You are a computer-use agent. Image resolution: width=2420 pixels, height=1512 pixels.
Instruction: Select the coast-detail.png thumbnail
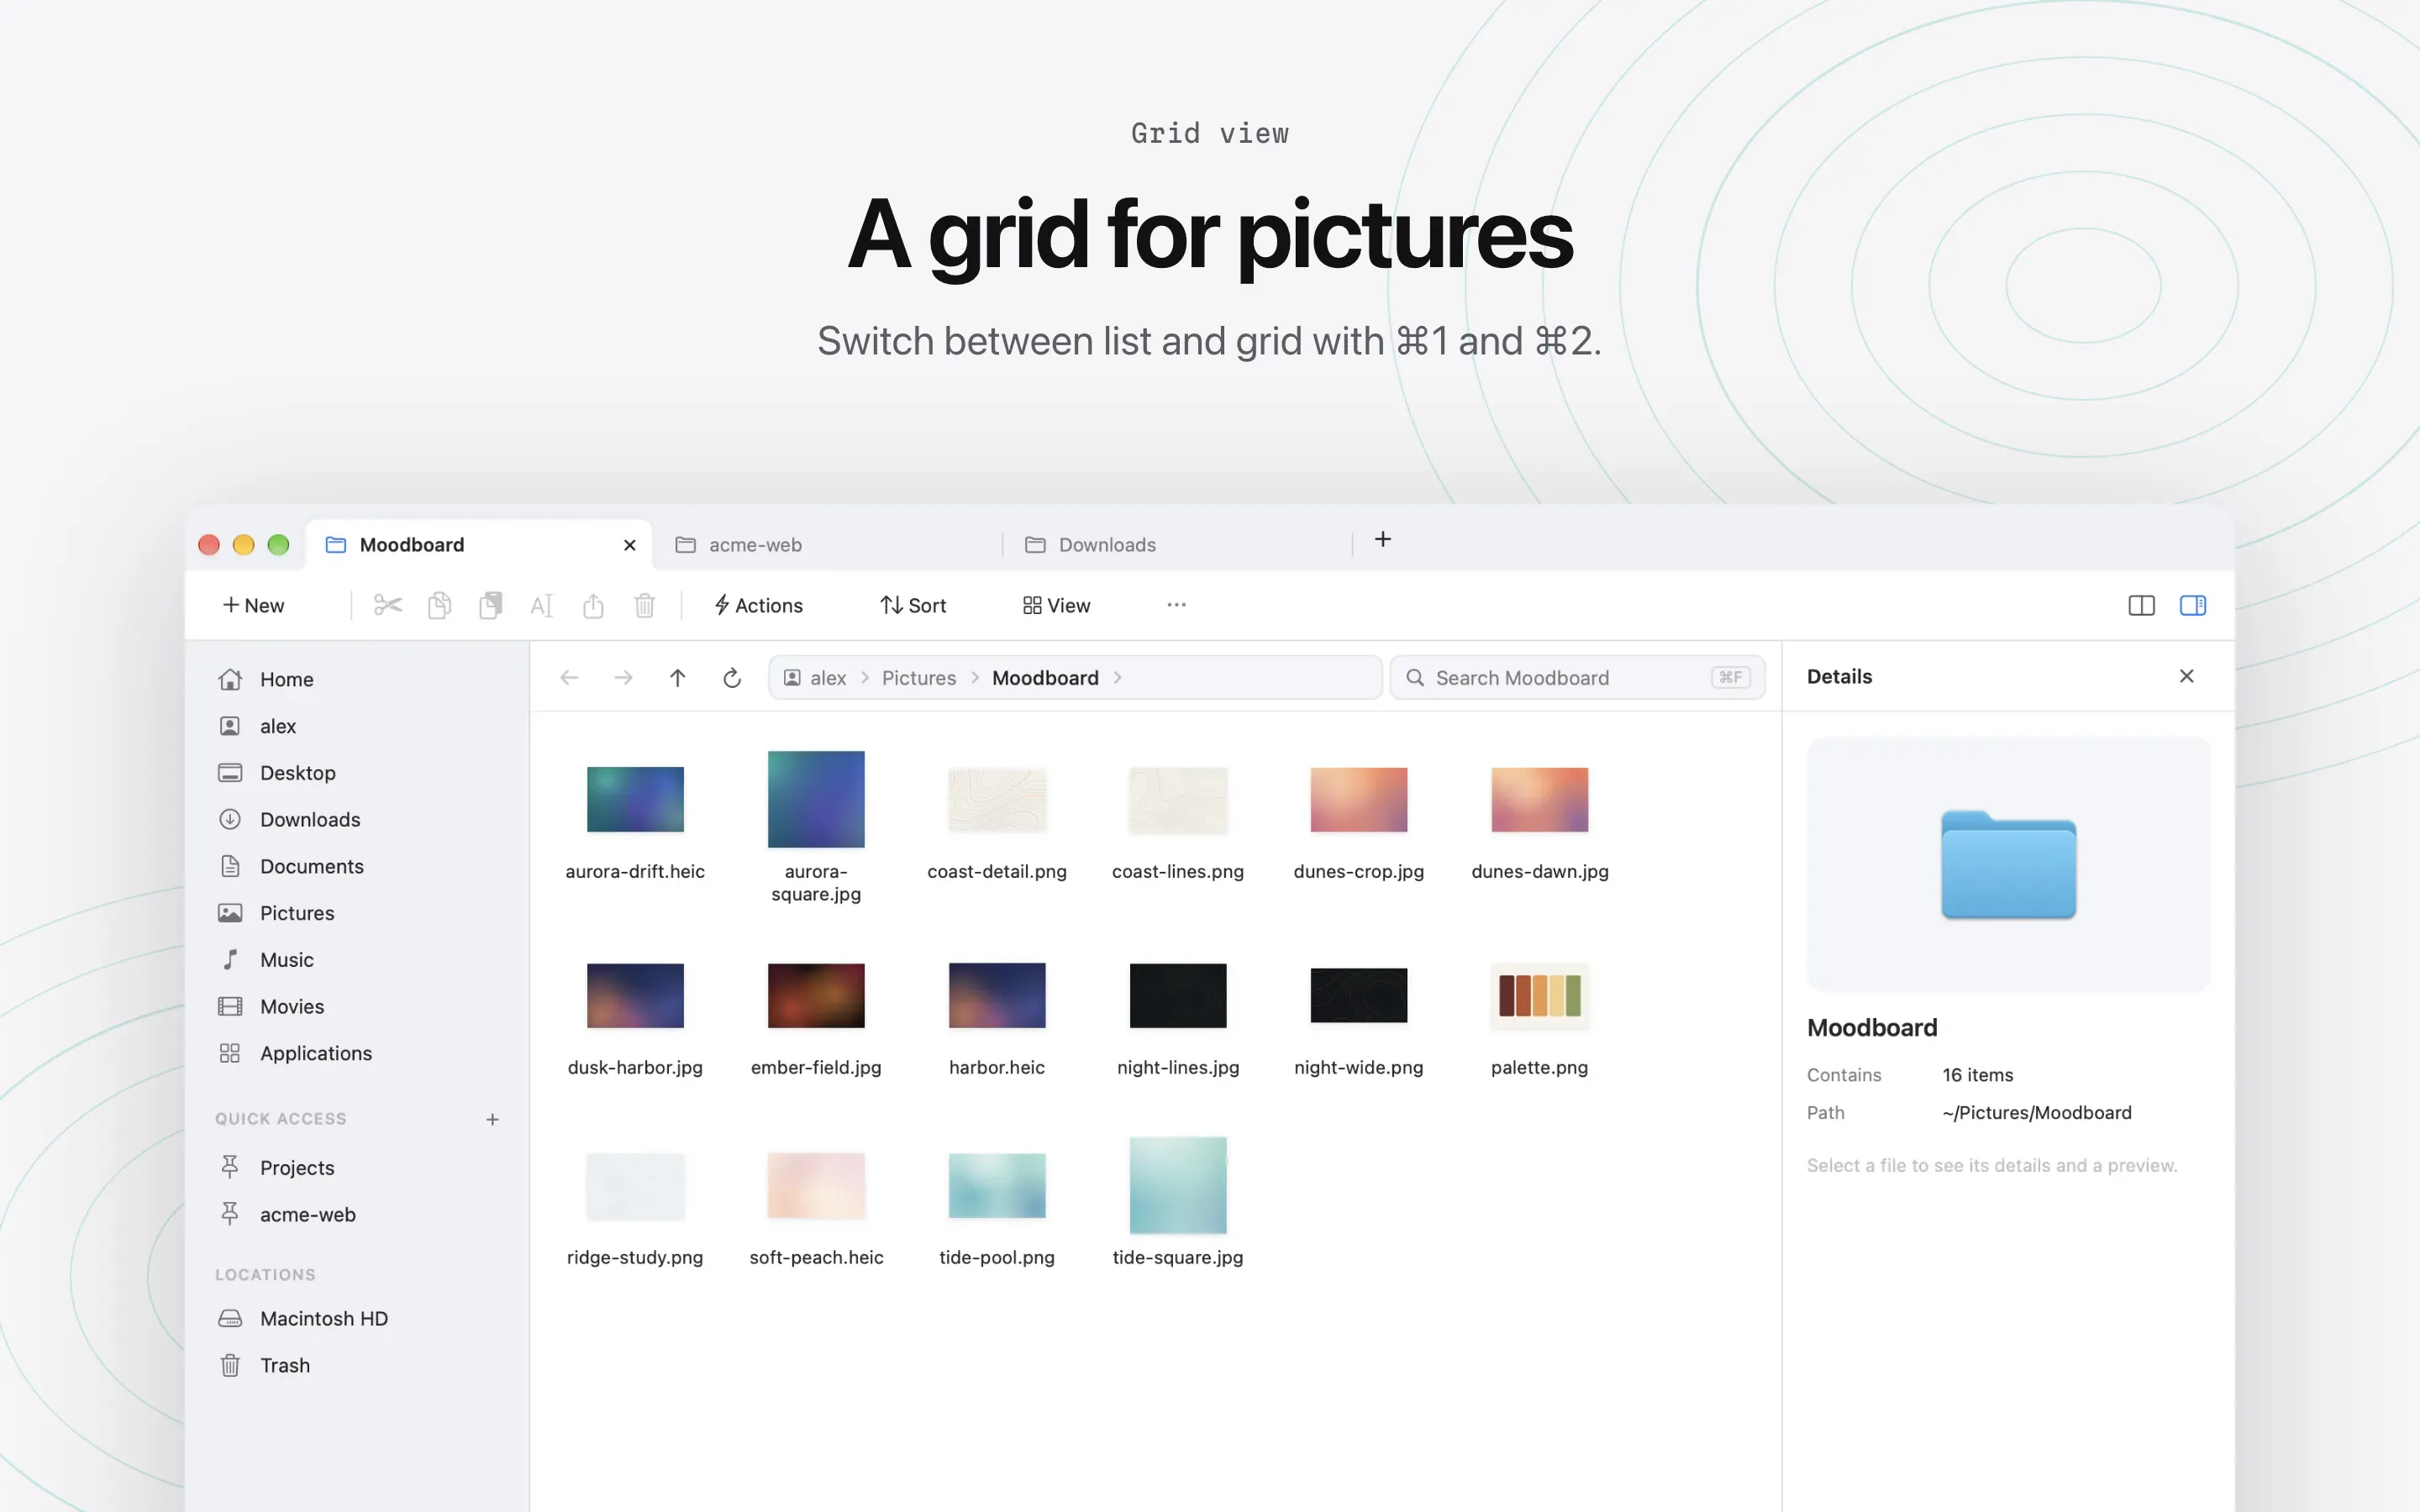(997, 800)
